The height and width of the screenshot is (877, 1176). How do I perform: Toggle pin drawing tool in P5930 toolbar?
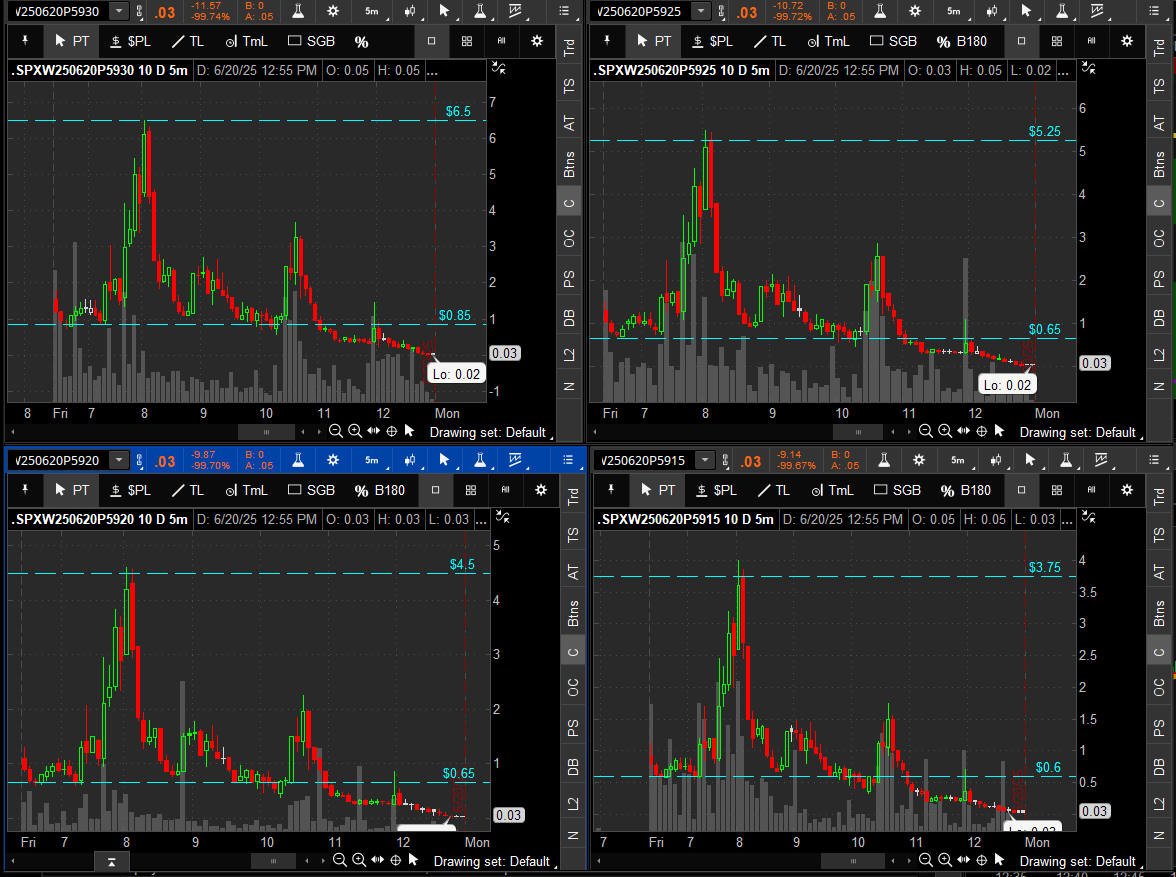(x=26, y=41)
